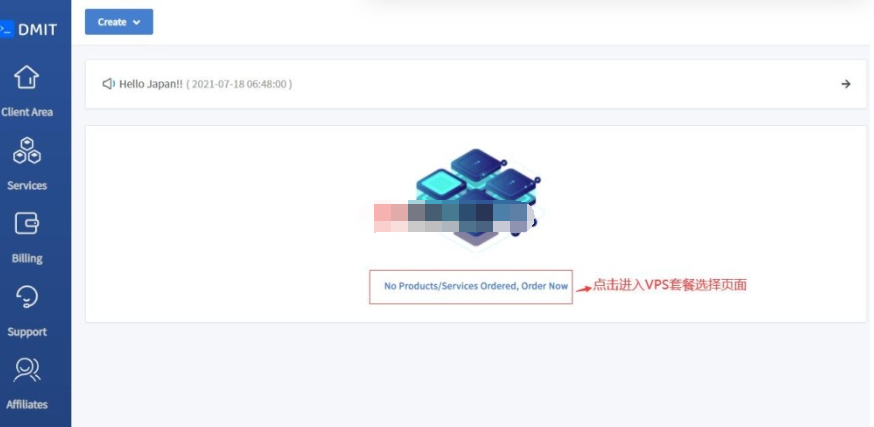Click the Client Area home icon
Viewport: 874px width, 427px height.
tap(27, 78)
